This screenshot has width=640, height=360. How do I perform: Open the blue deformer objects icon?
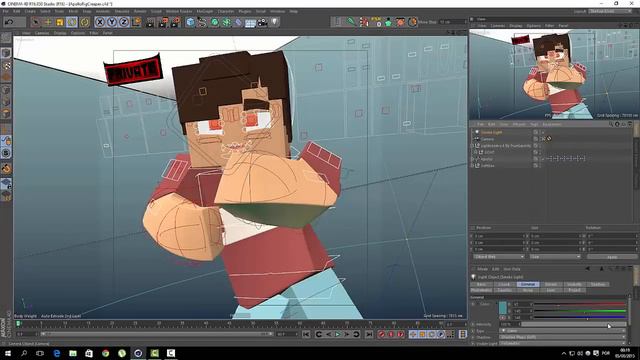[x=238, y=22]
